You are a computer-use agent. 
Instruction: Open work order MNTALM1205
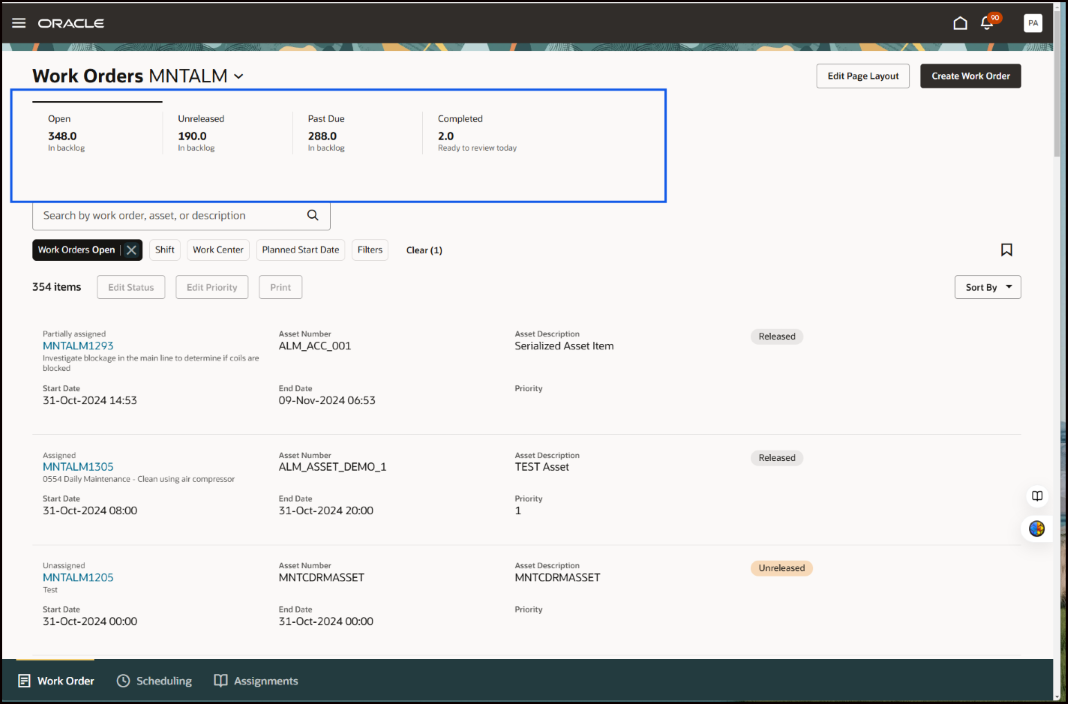[x=78, y=577]
